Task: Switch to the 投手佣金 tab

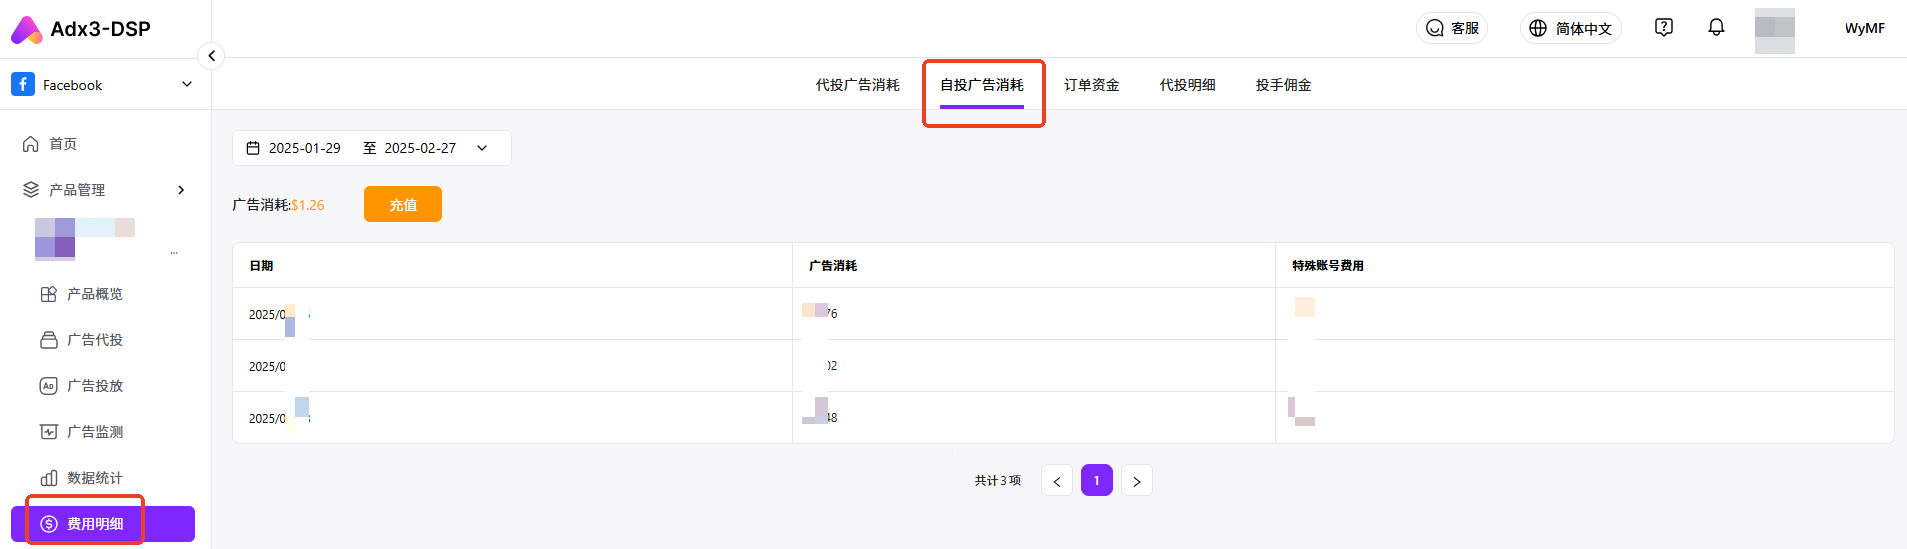Action: (x=1283, y=85)
